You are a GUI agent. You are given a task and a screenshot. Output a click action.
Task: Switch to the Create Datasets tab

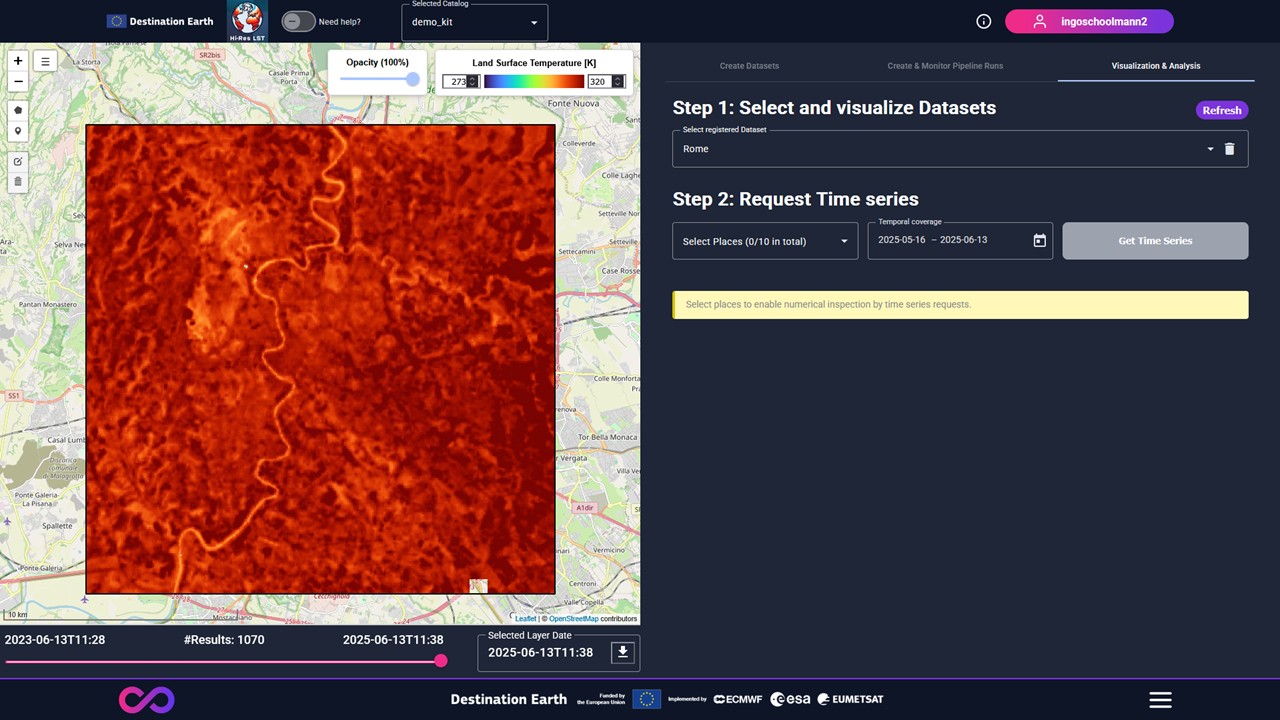[749, 66]
